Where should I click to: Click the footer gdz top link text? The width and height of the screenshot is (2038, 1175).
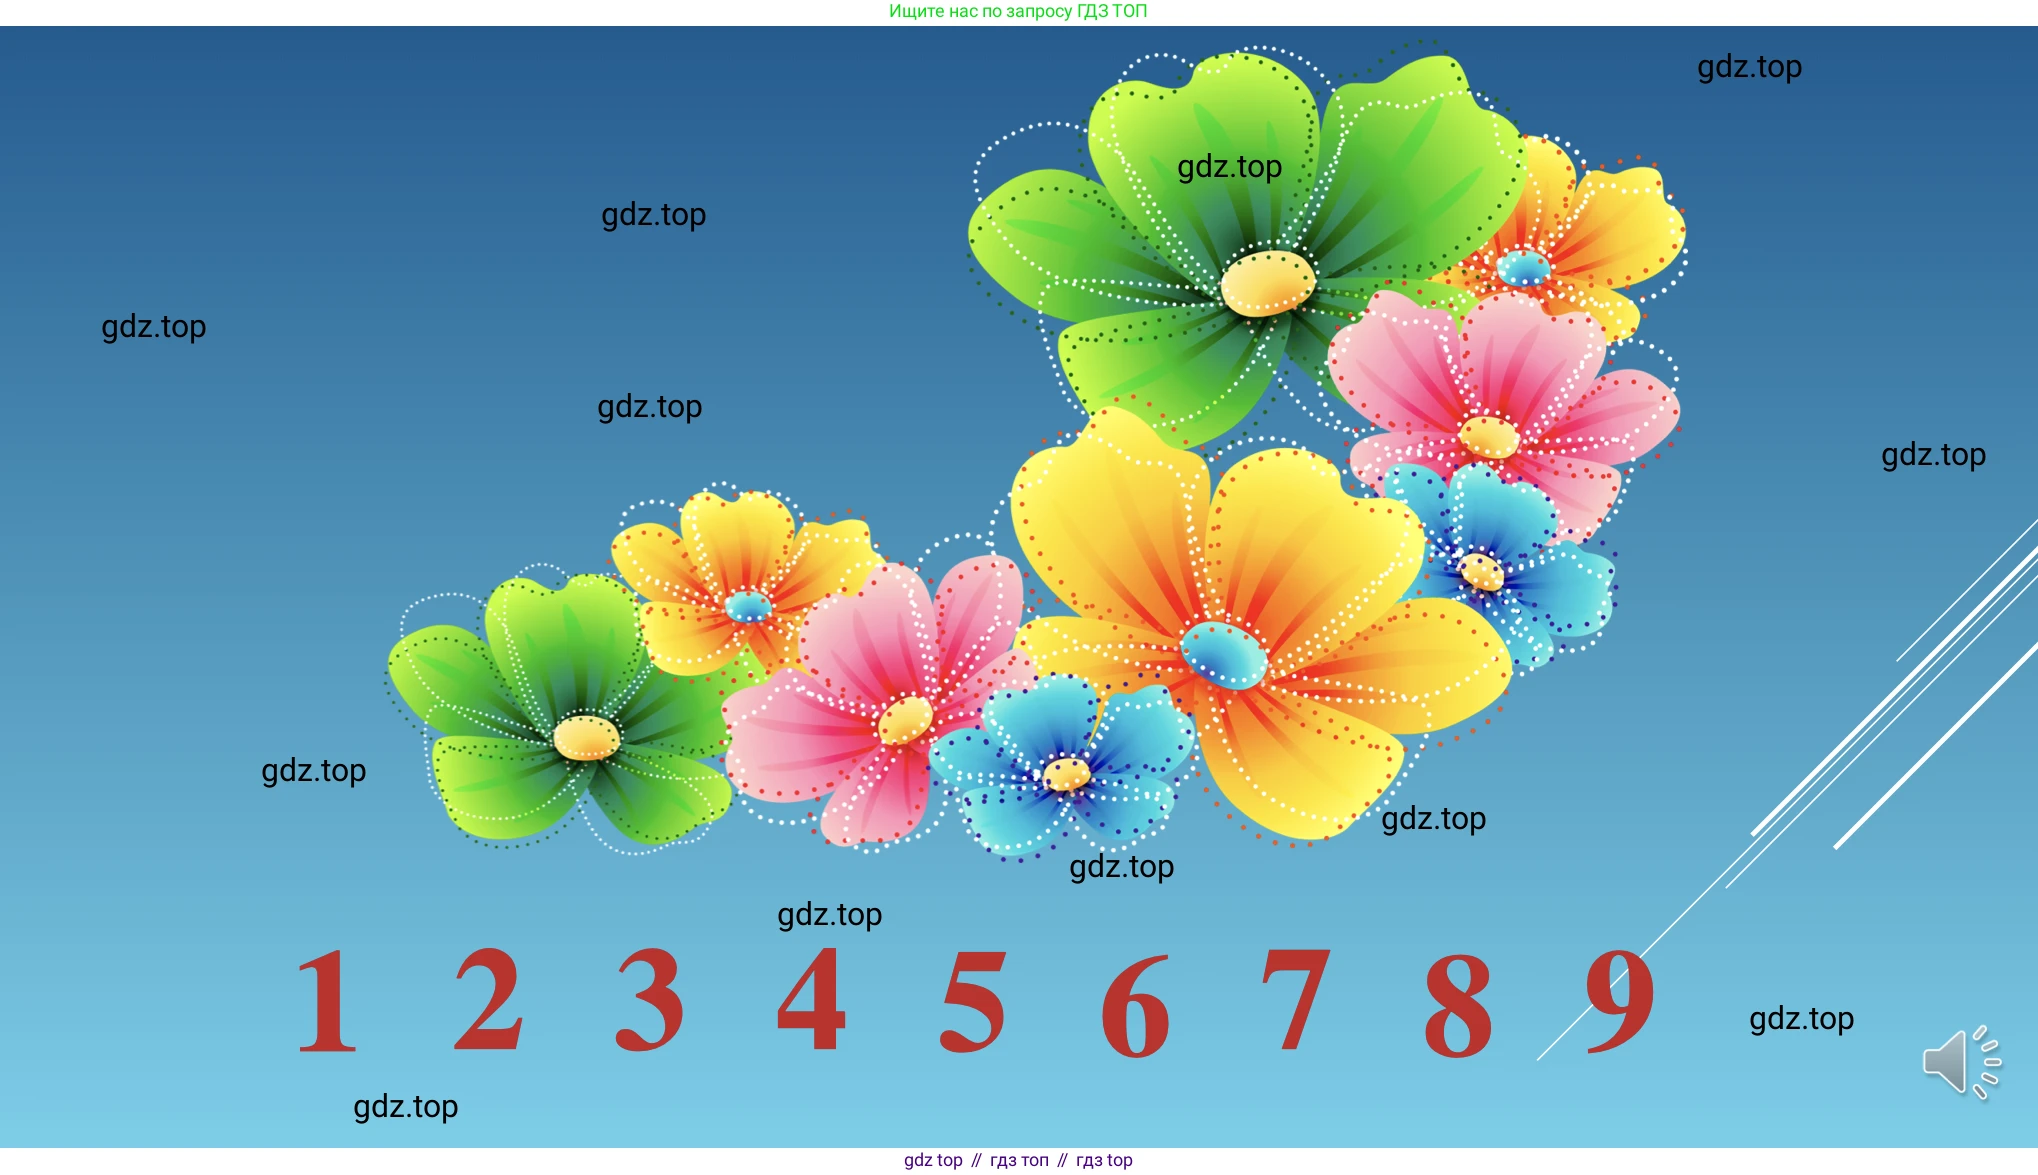coord(933,1160)
